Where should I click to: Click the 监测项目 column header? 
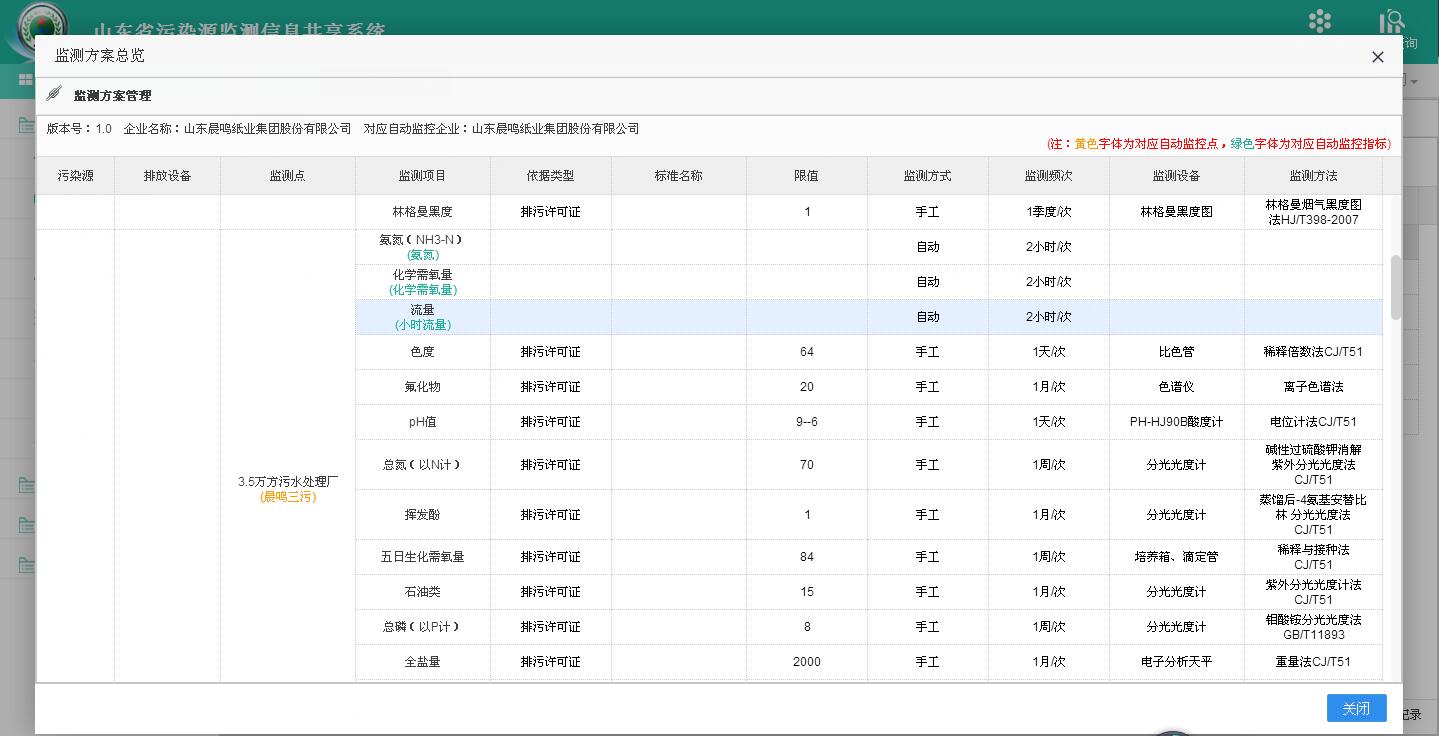click(421, 175)
